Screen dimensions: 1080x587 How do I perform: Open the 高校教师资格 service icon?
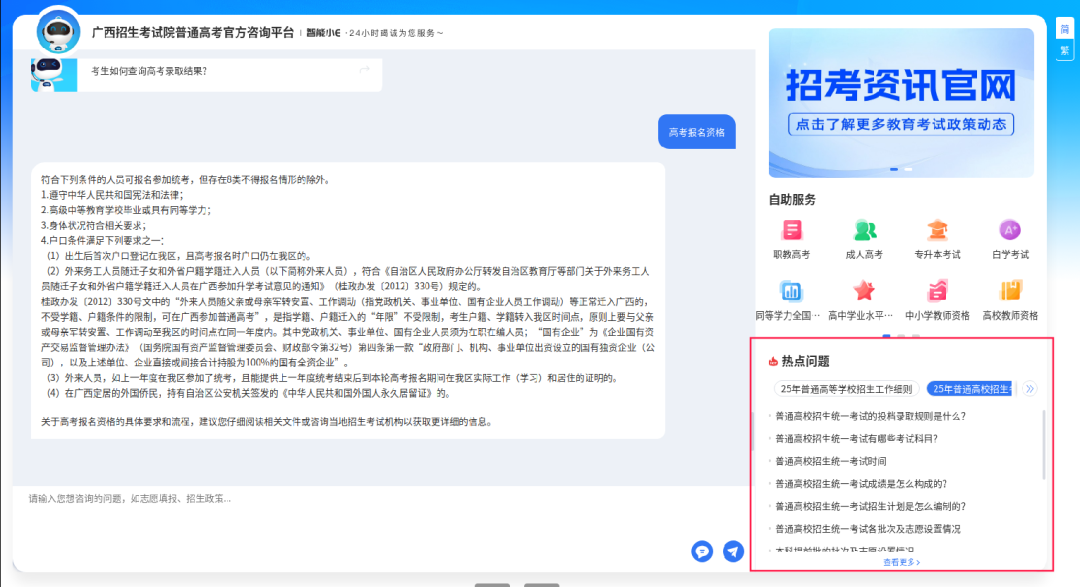(1009, 292)
